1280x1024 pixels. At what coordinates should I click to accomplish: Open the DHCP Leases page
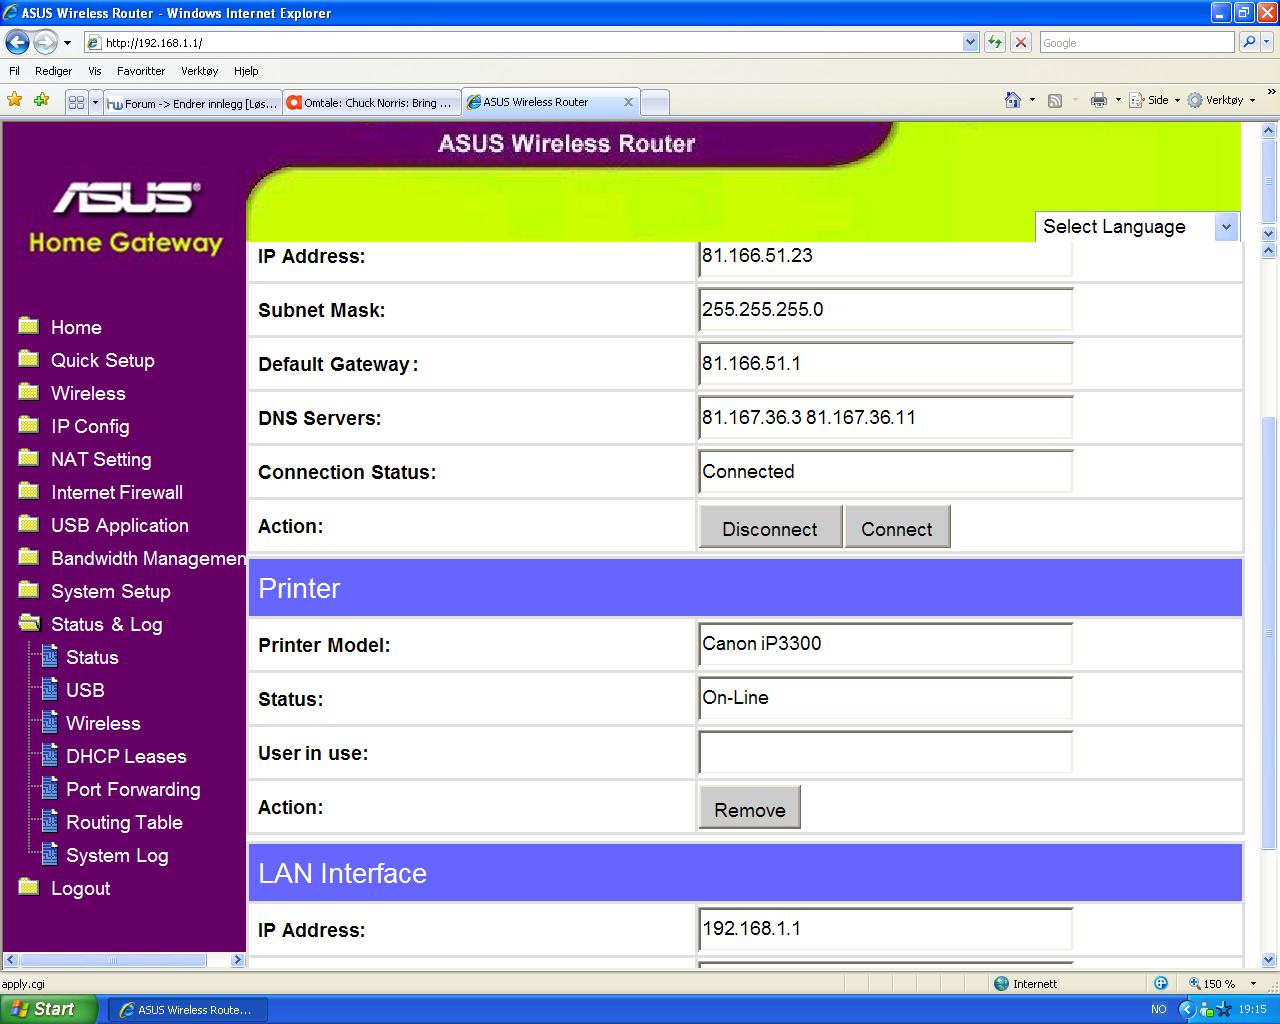(126, 756)
